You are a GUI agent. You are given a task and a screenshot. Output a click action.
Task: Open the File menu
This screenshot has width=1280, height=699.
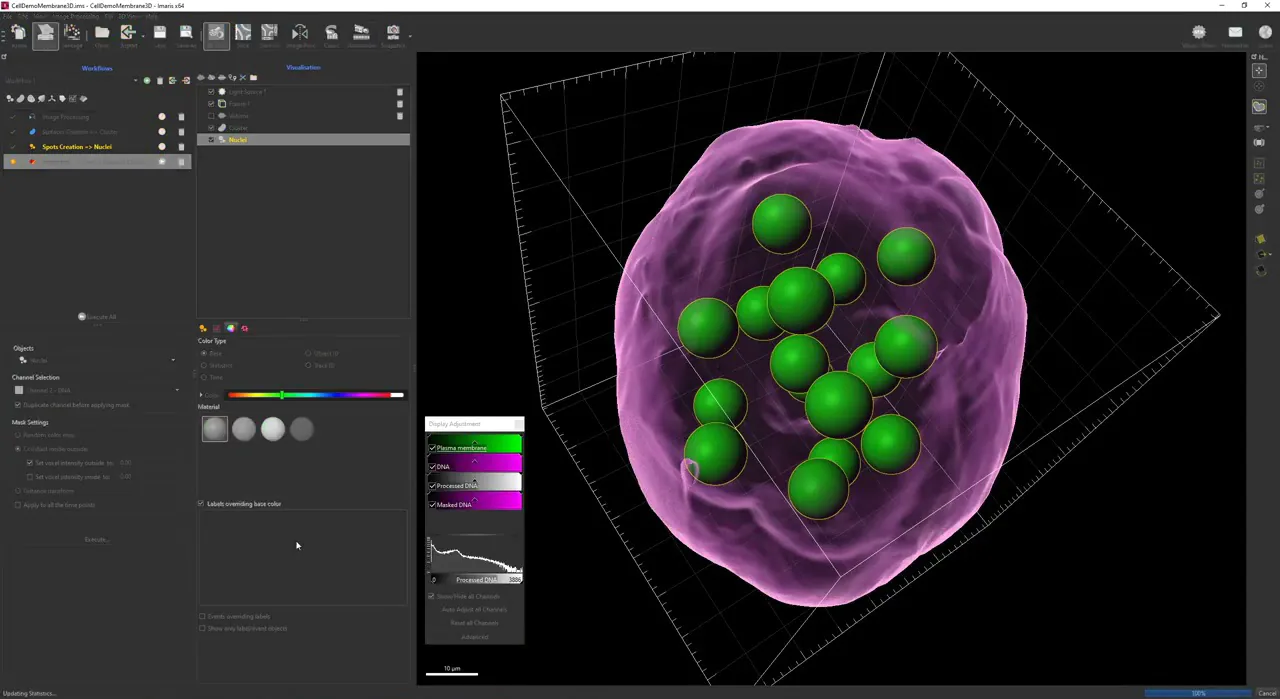(x=7, y=17)
